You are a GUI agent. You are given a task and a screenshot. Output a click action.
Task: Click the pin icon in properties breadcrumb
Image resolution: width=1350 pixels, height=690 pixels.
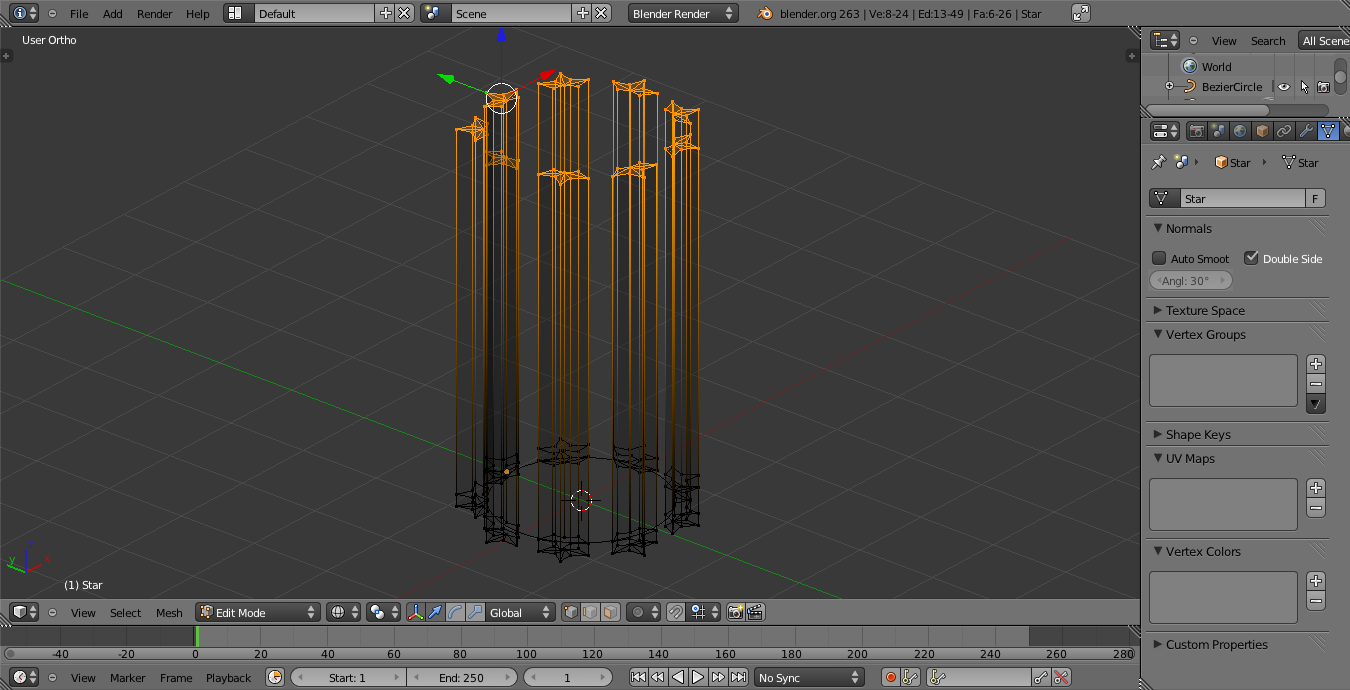(1158, 162)
